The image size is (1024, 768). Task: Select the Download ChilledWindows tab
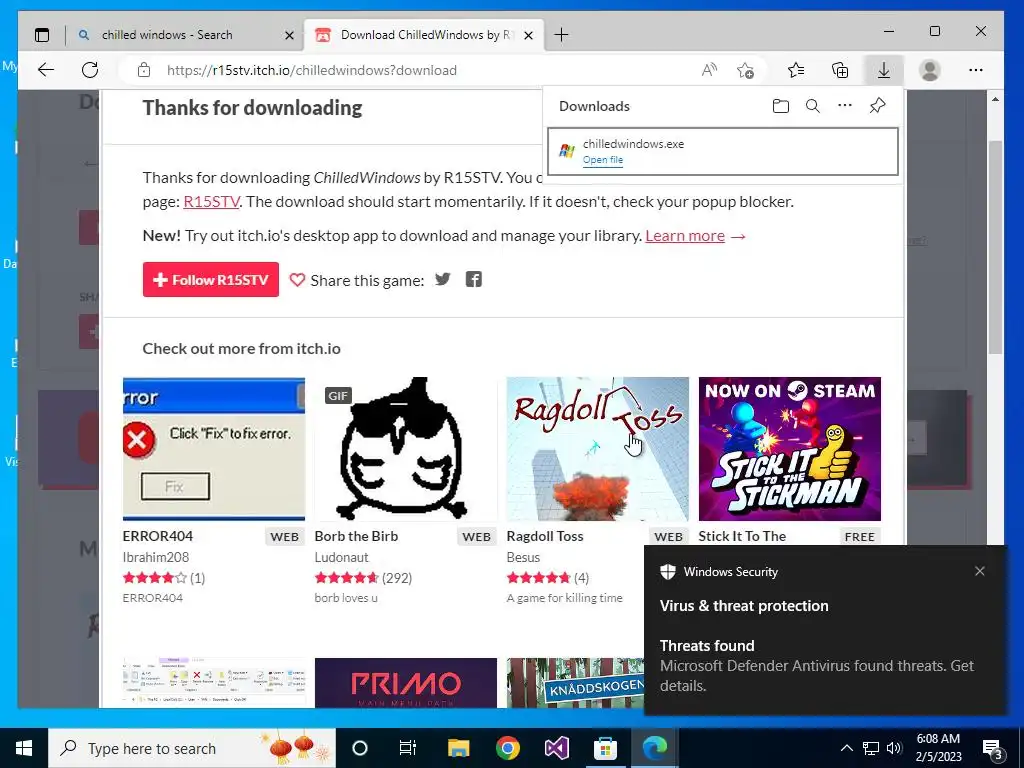tap(421, 35)
